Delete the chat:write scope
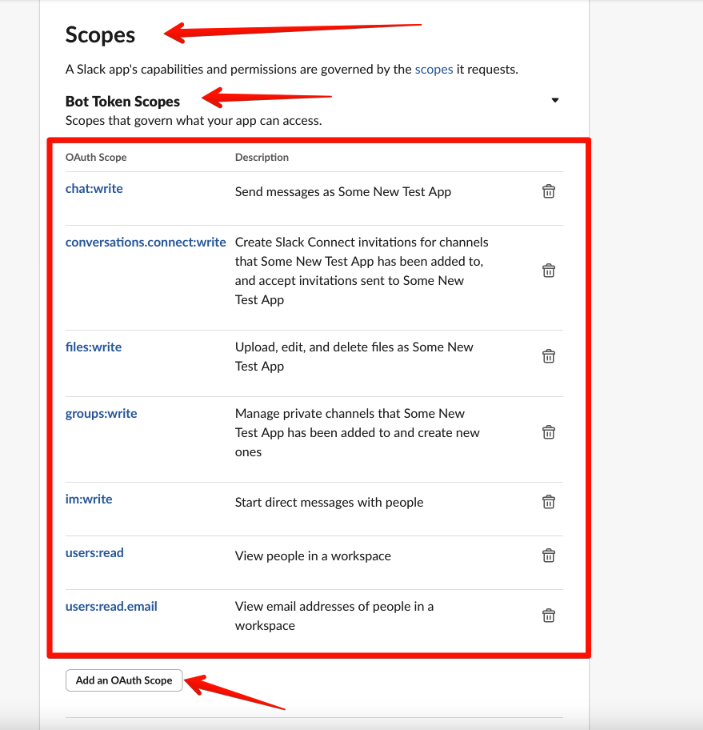Image resolution: width=703 pixels, height=730 pixels. pyautogui.click(x=548, y=192)
